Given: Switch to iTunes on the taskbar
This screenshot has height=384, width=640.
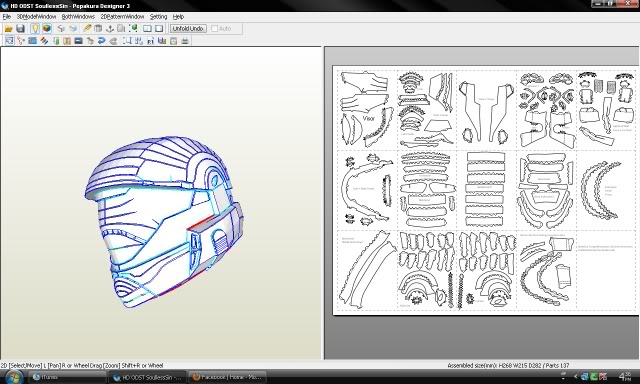Looking at the screenshot, I should click(x=67, y=377).
